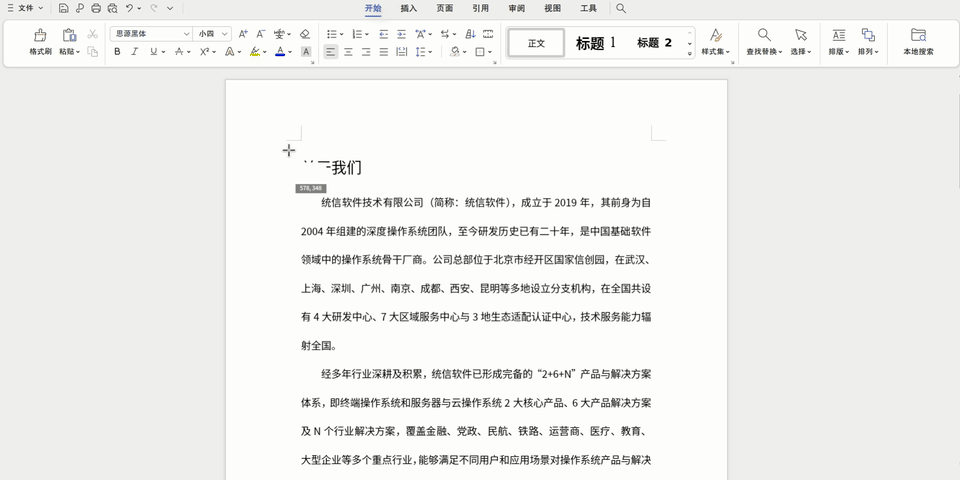960x480 pixels.
Task: Click the 排版 layout button
Action: point(839,42)
